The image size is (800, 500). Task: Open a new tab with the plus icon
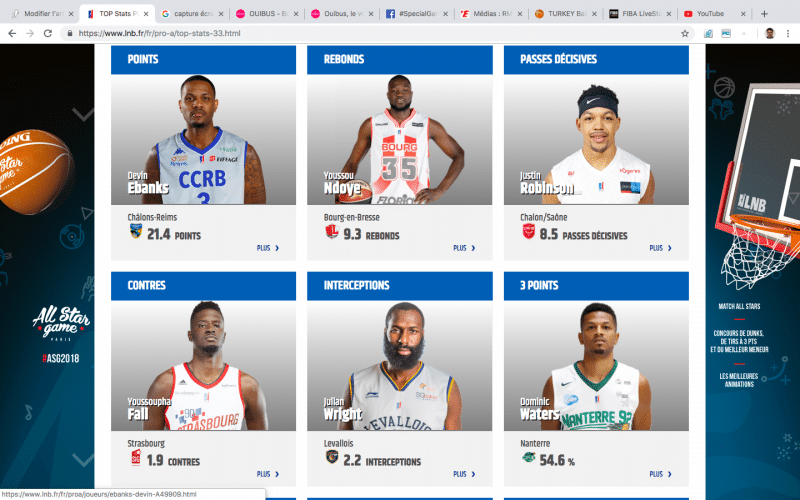[x=764, y=14]
